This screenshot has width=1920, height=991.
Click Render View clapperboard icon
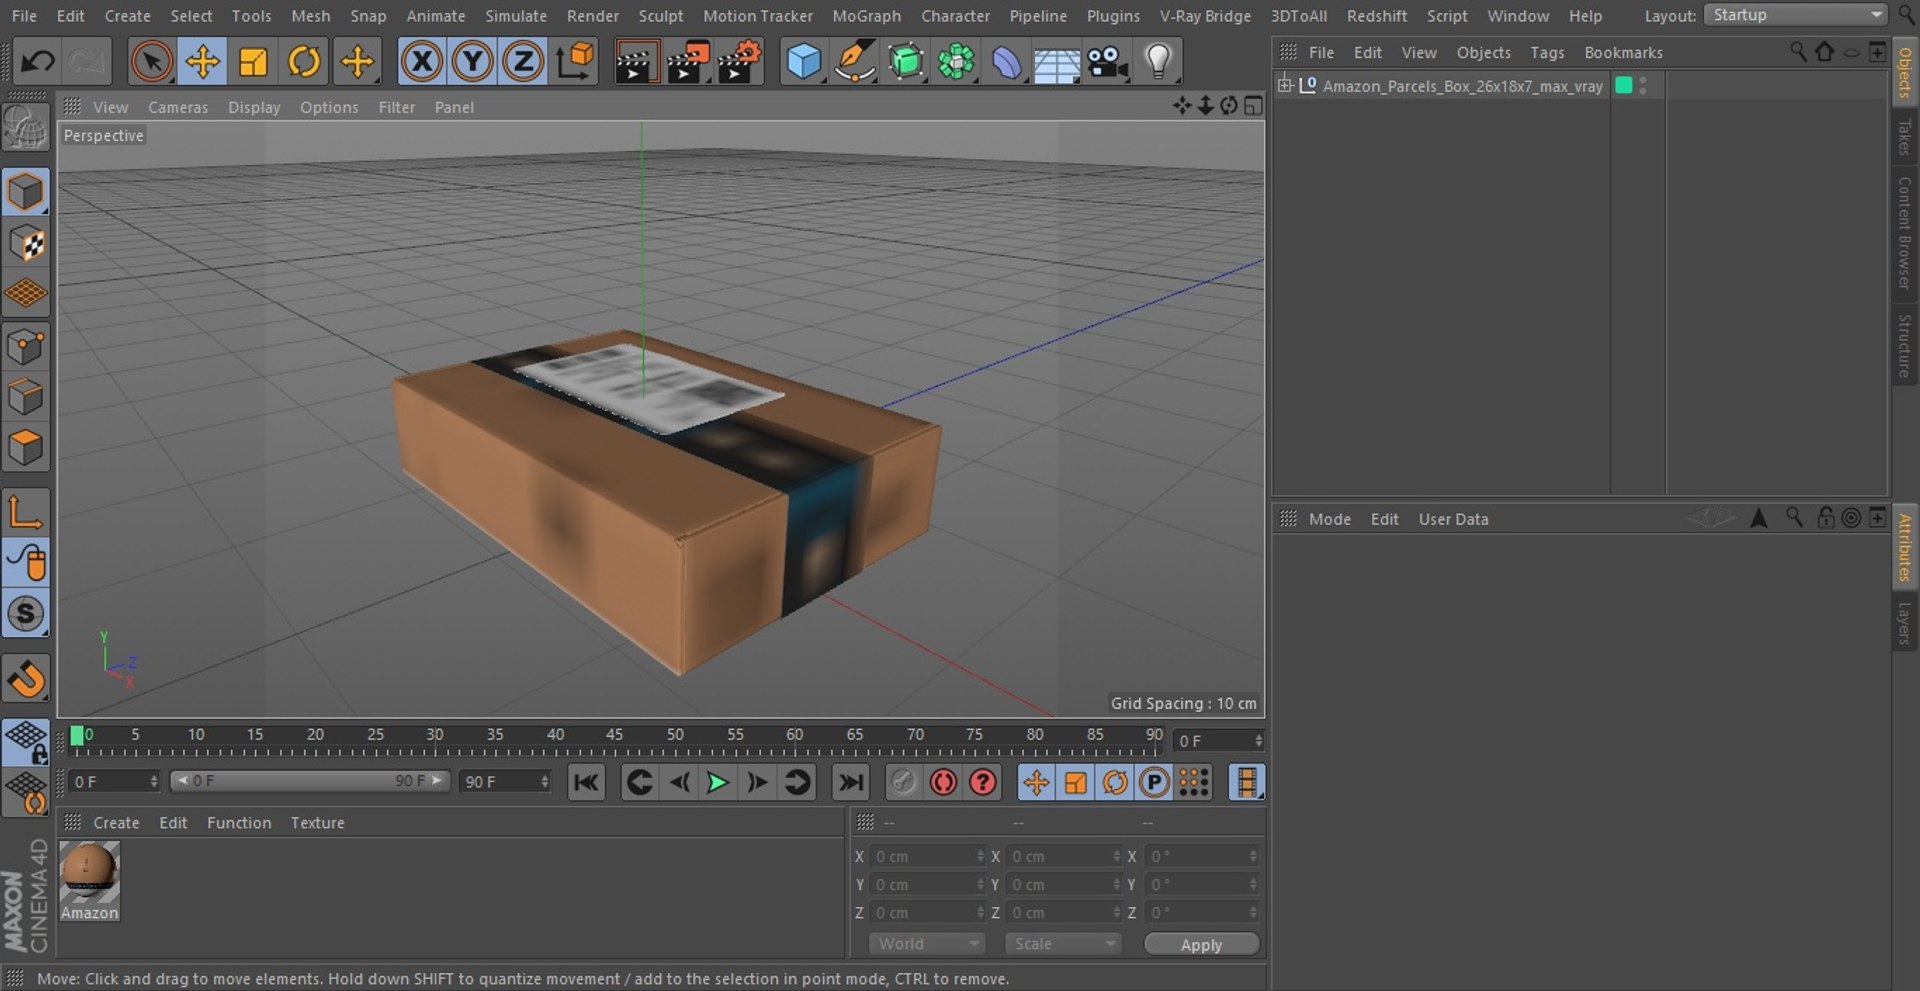click(635, 62)
